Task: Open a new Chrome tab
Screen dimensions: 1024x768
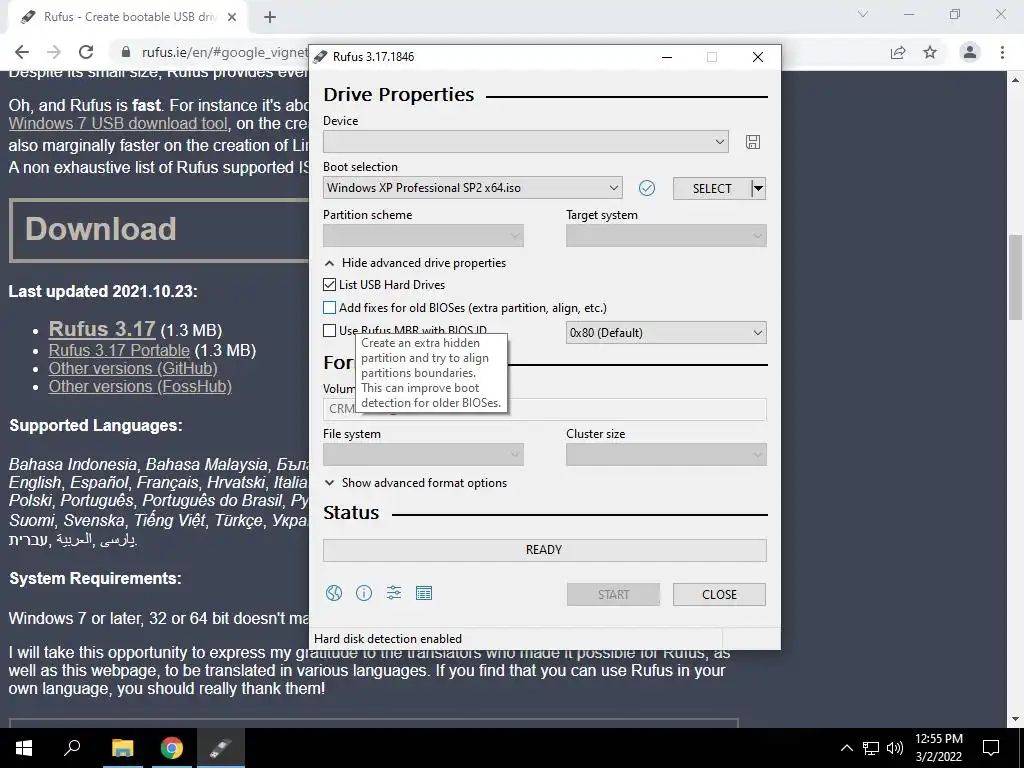Action: click(x=270, y=17)
